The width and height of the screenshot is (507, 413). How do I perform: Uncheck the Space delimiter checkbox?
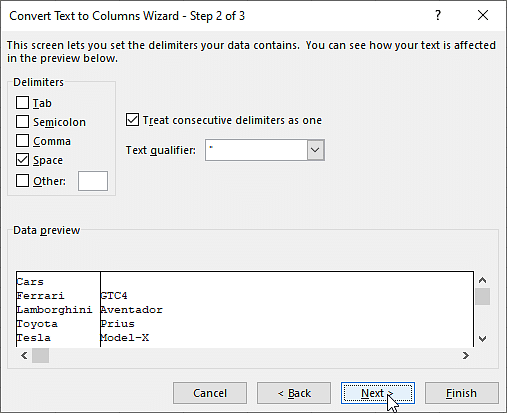22,160
